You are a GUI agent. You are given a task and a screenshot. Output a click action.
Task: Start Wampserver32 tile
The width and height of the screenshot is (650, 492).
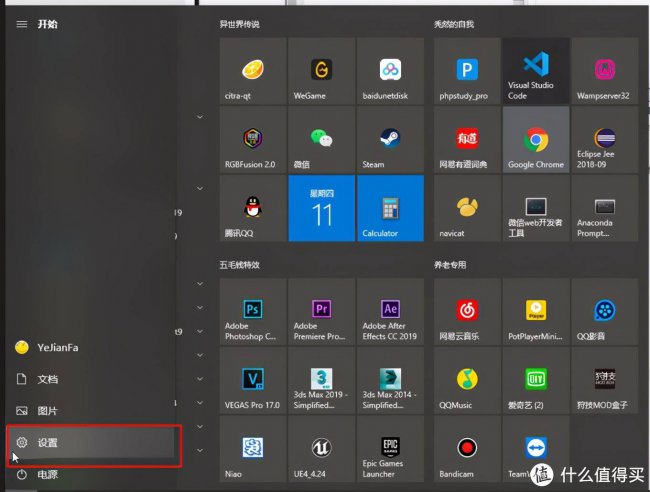[x=605, y=71]
